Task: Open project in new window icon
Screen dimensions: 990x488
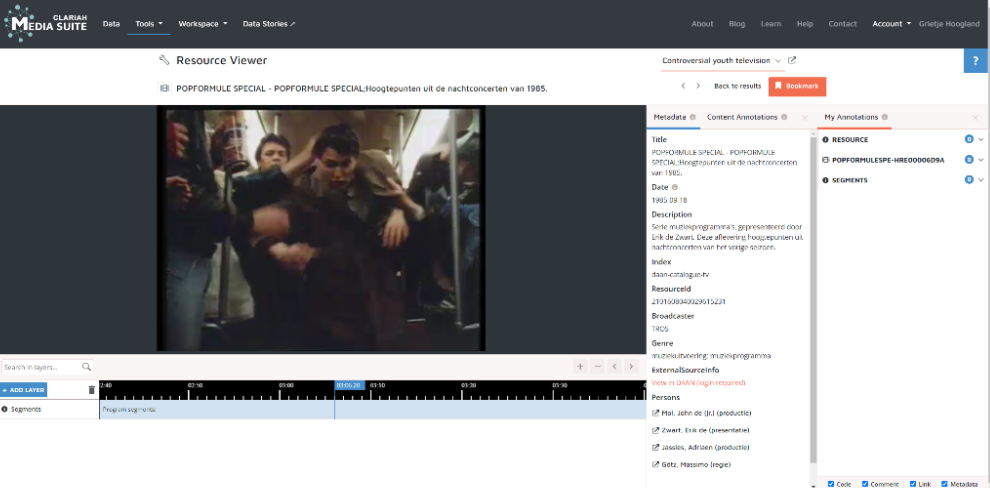Action: 792,61
